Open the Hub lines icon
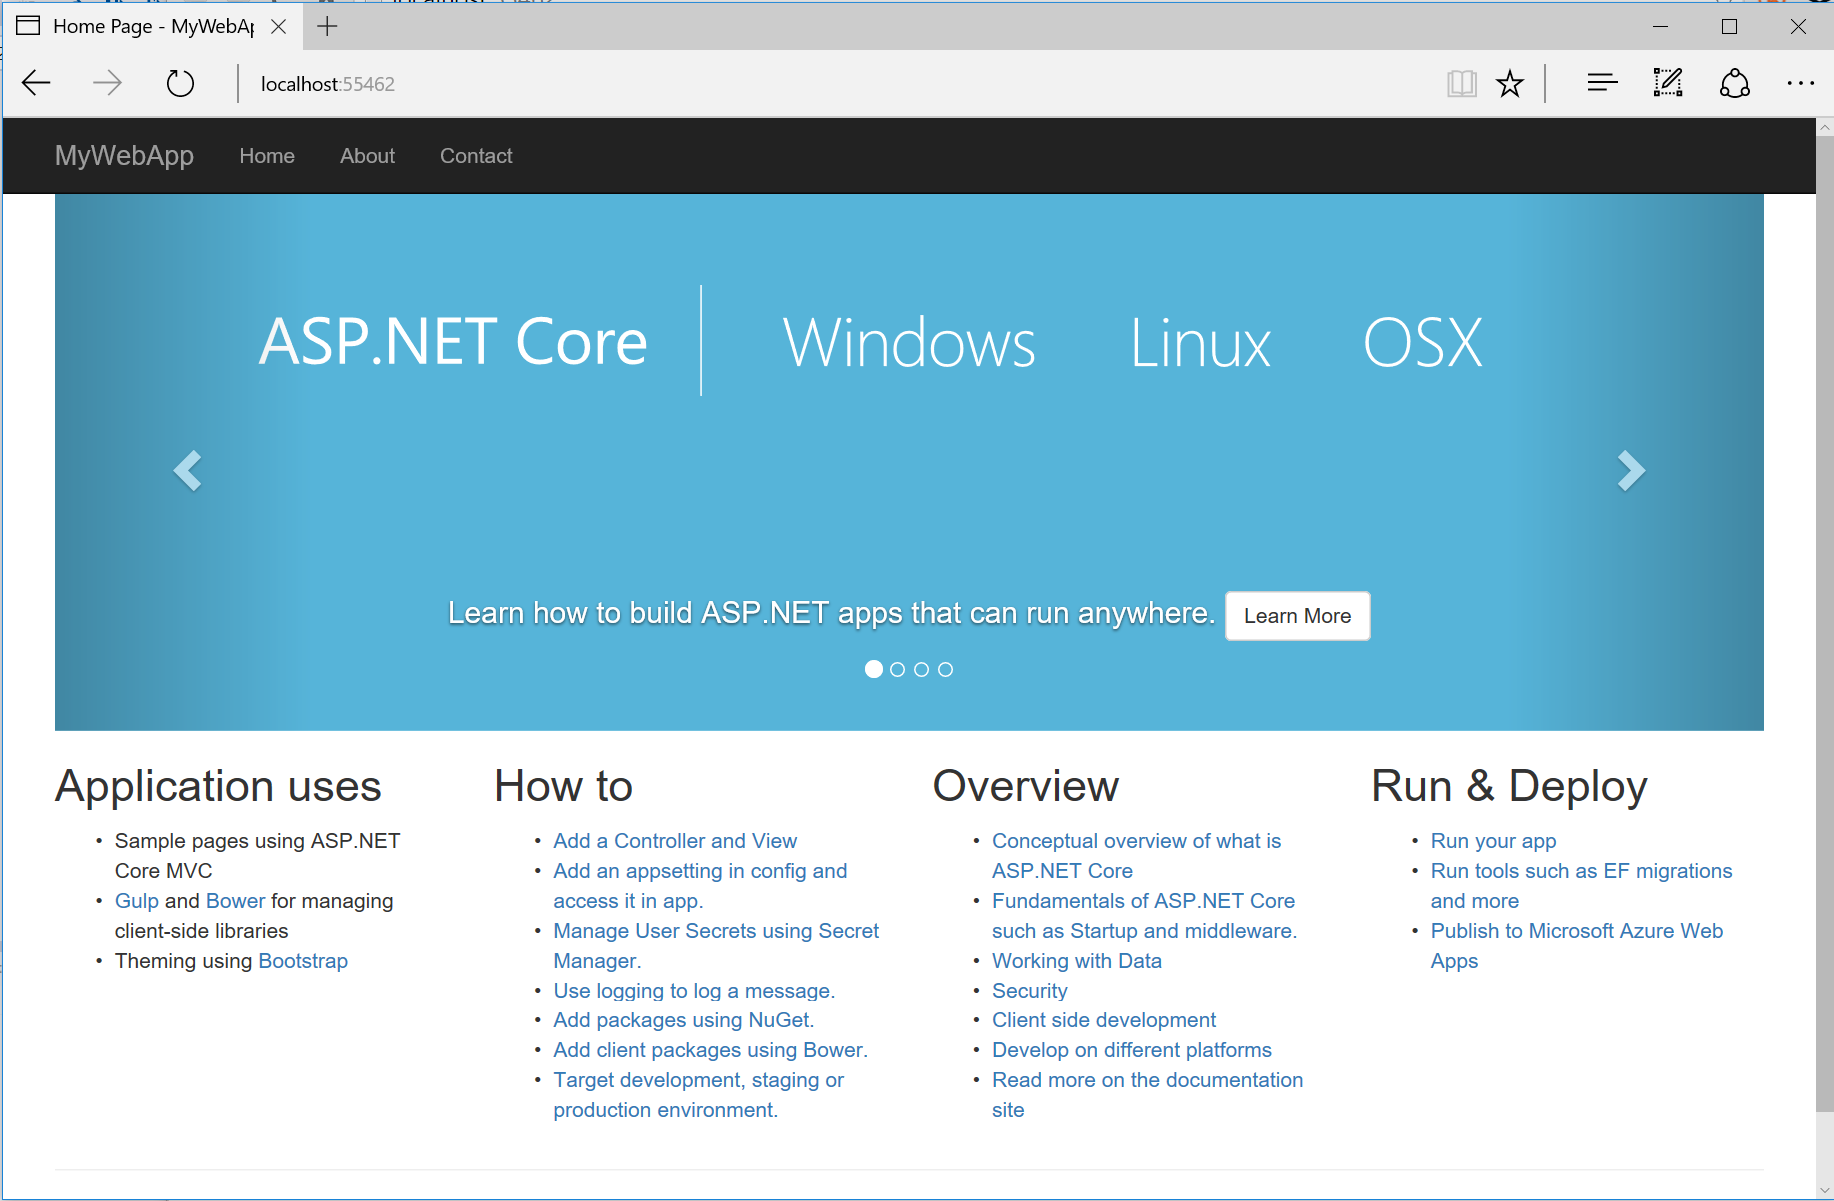The height and width of the screenshot is (1201, 1834). click(x=1602, y=83)
